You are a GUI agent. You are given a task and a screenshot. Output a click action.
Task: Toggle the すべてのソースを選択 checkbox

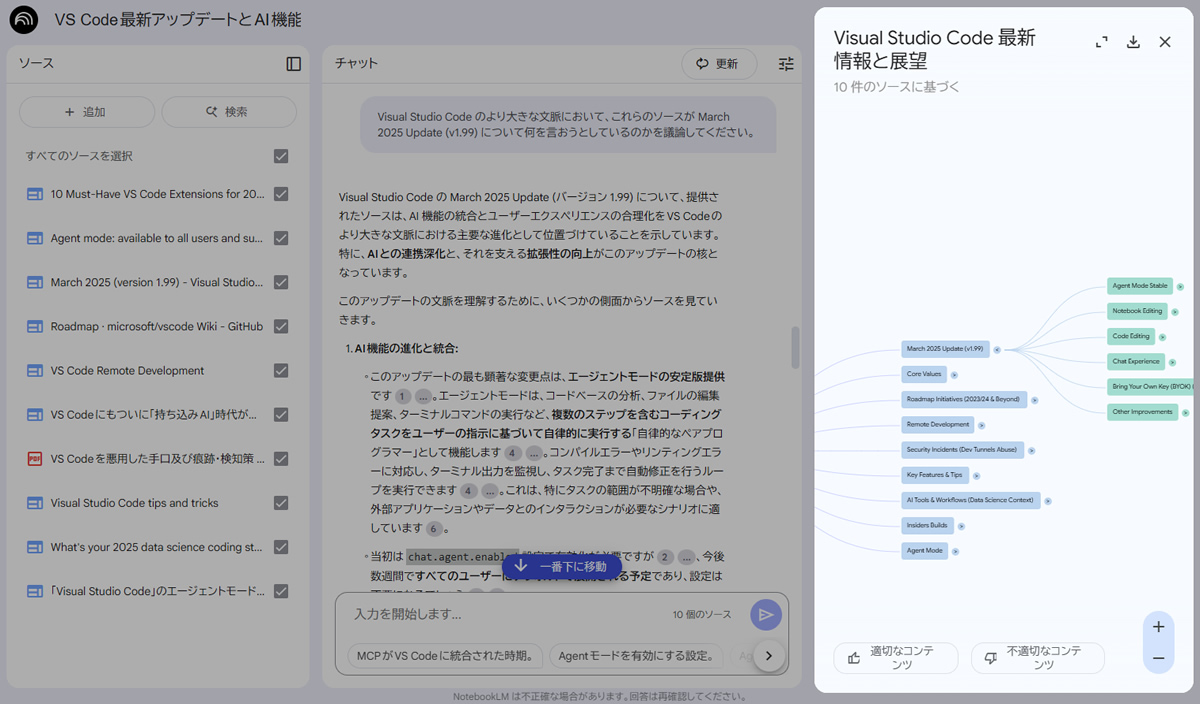[281, 156]
